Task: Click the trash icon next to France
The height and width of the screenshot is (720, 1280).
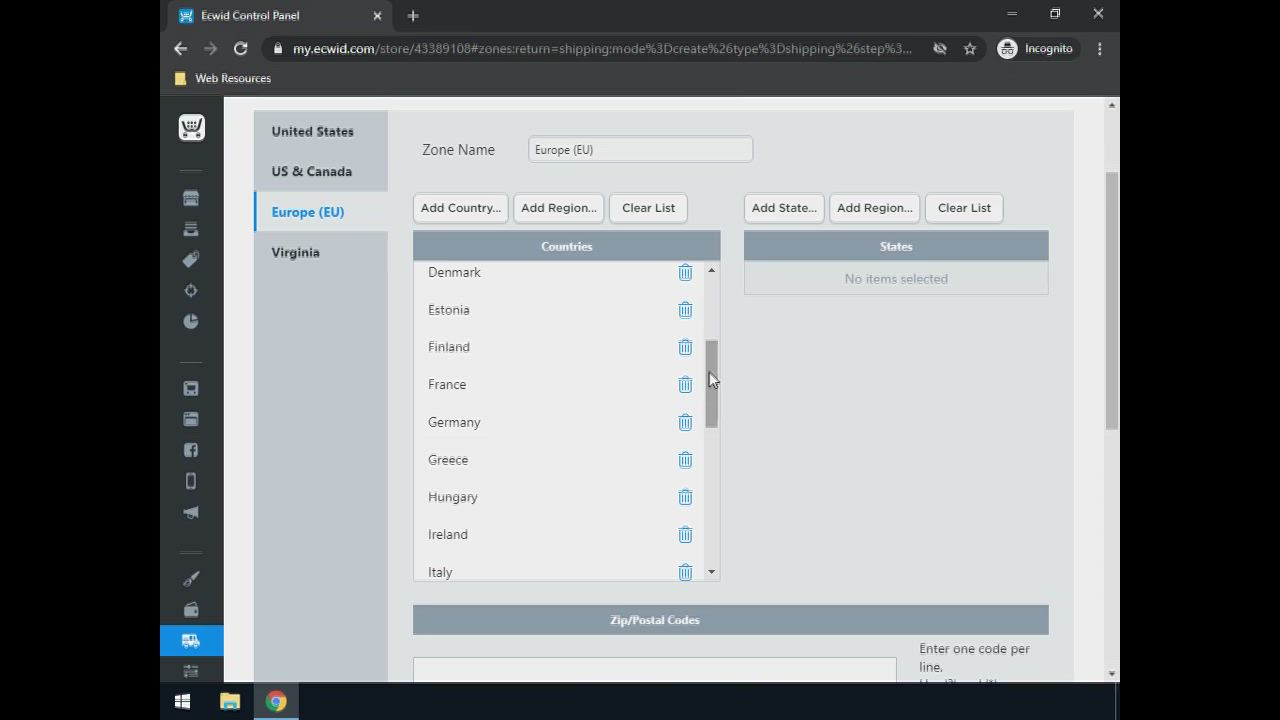Action: 685,385
